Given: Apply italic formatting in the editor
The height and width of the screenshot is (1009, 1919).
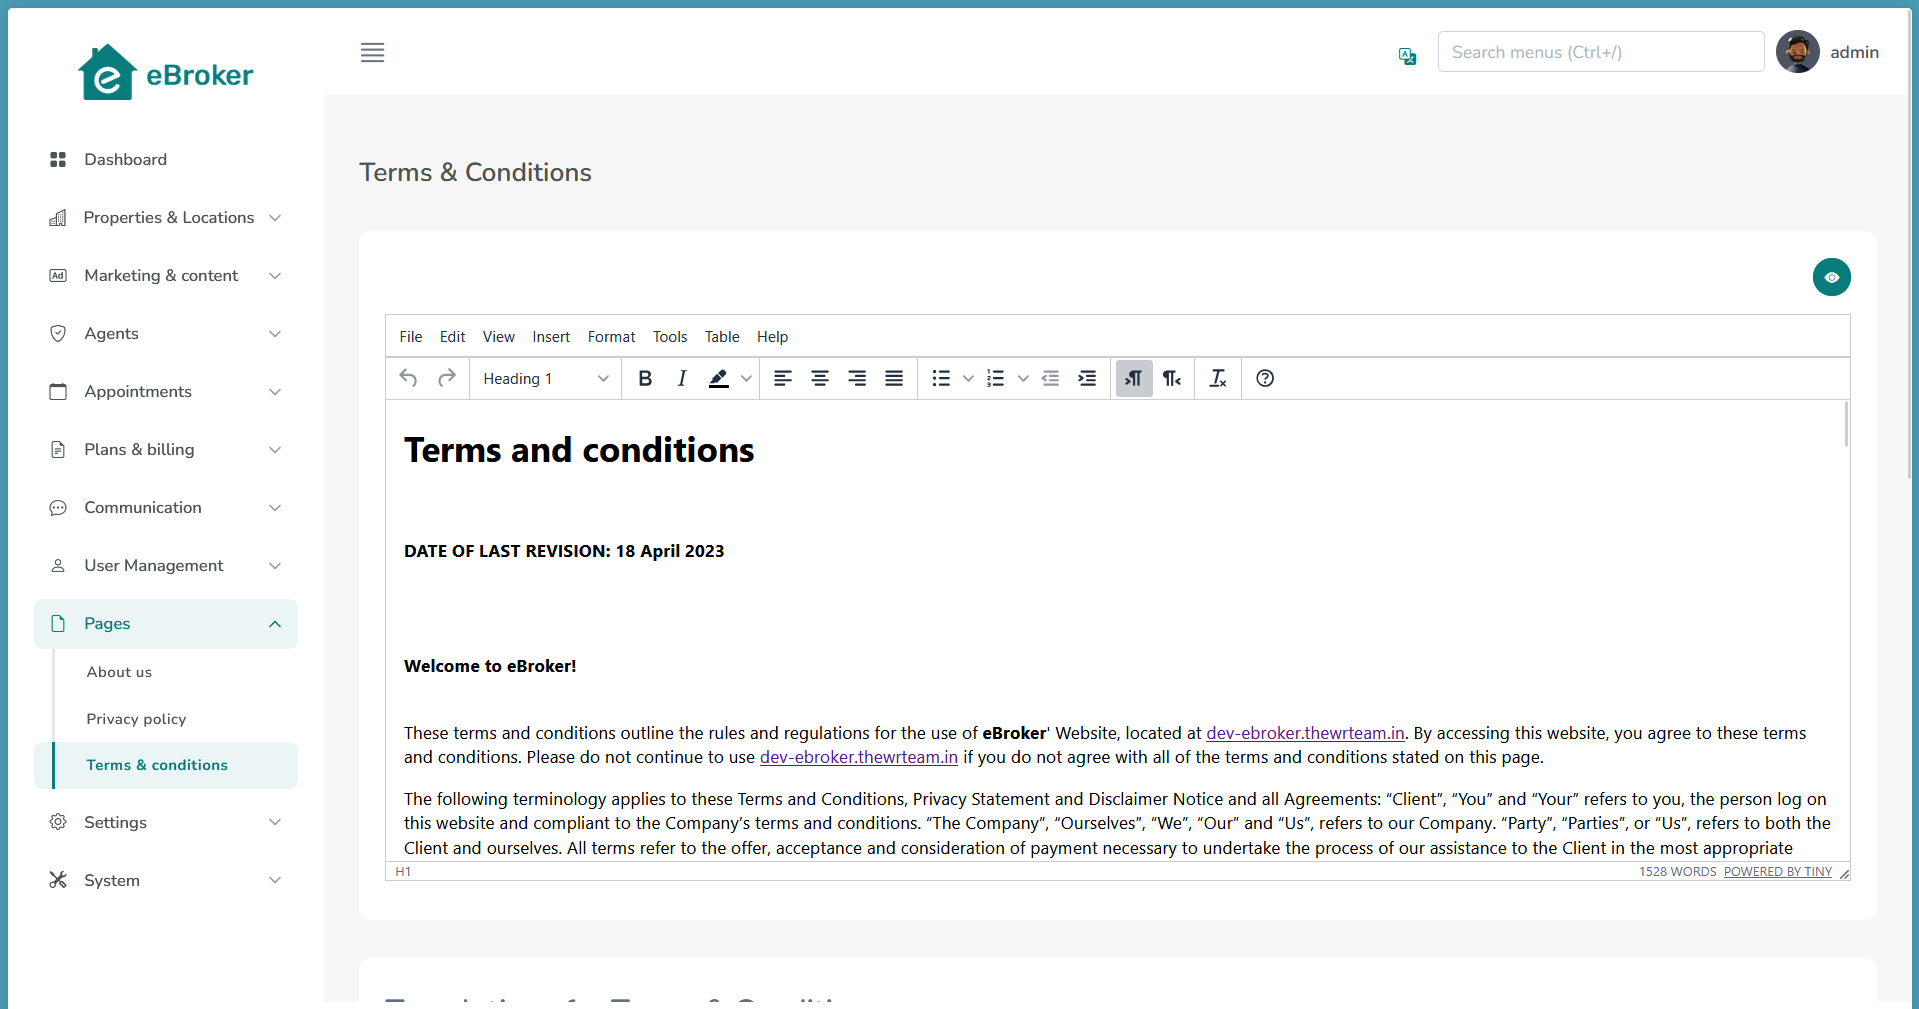Looking at the screenshot, I should coord(681,378).
